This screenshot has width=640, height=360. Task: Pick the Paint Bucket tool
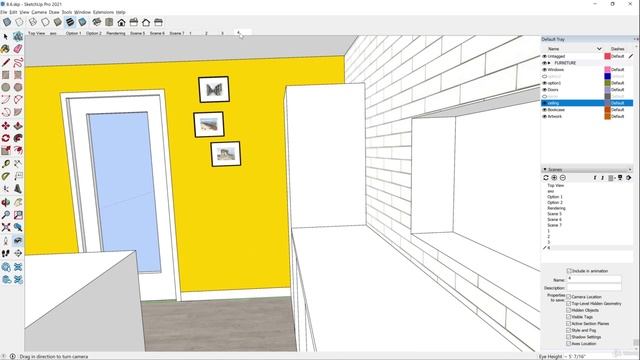(x=6, y=49)
